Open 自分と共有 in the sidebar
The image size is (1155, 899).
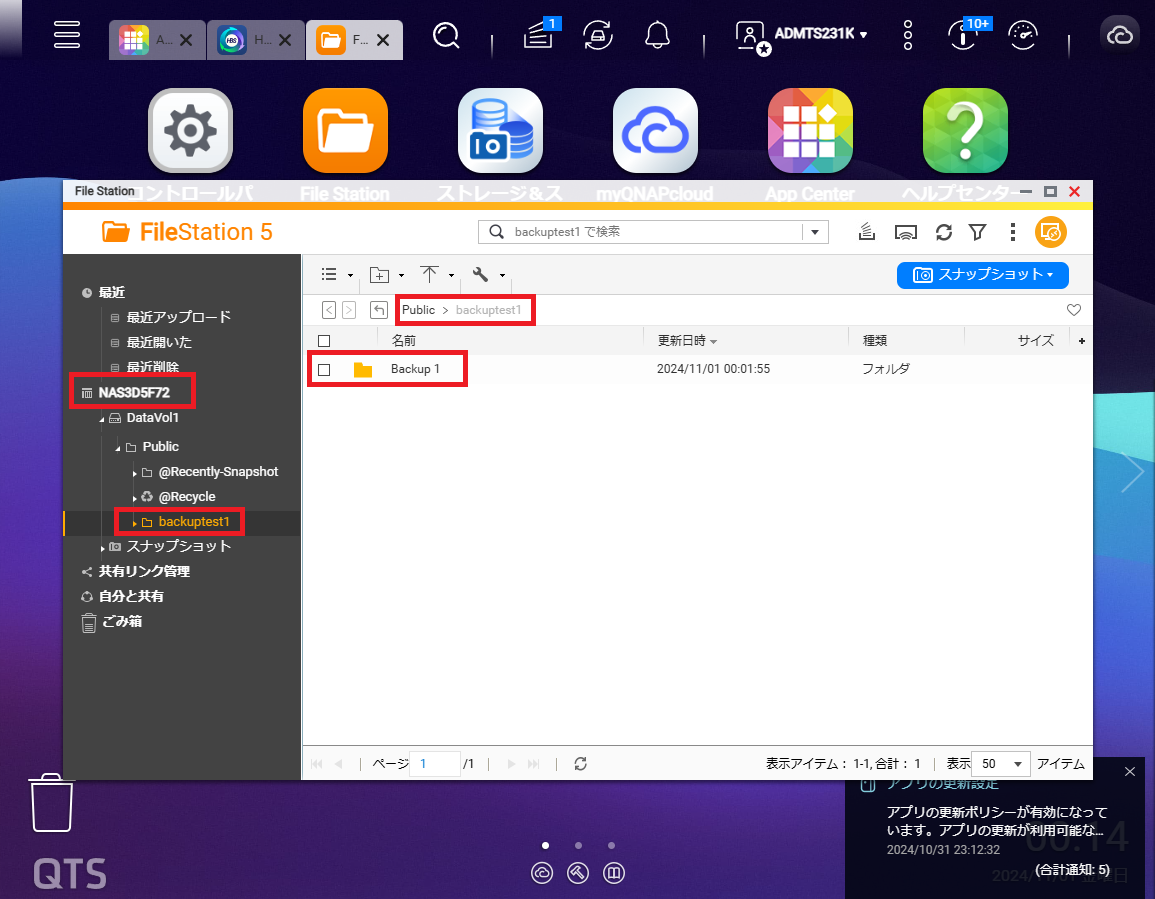point(131,596)
